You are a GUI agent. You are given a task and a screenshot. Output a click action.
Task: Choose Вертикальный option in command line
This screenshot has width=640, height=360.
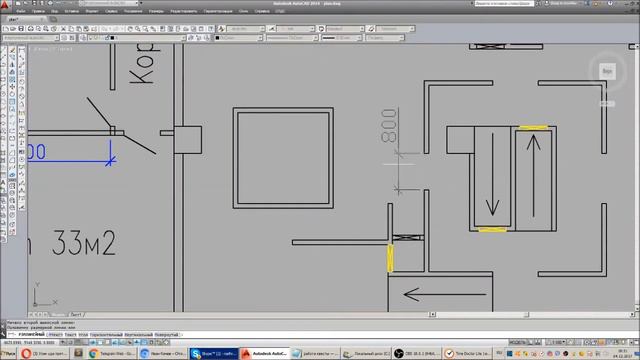[x=138, y=335]
